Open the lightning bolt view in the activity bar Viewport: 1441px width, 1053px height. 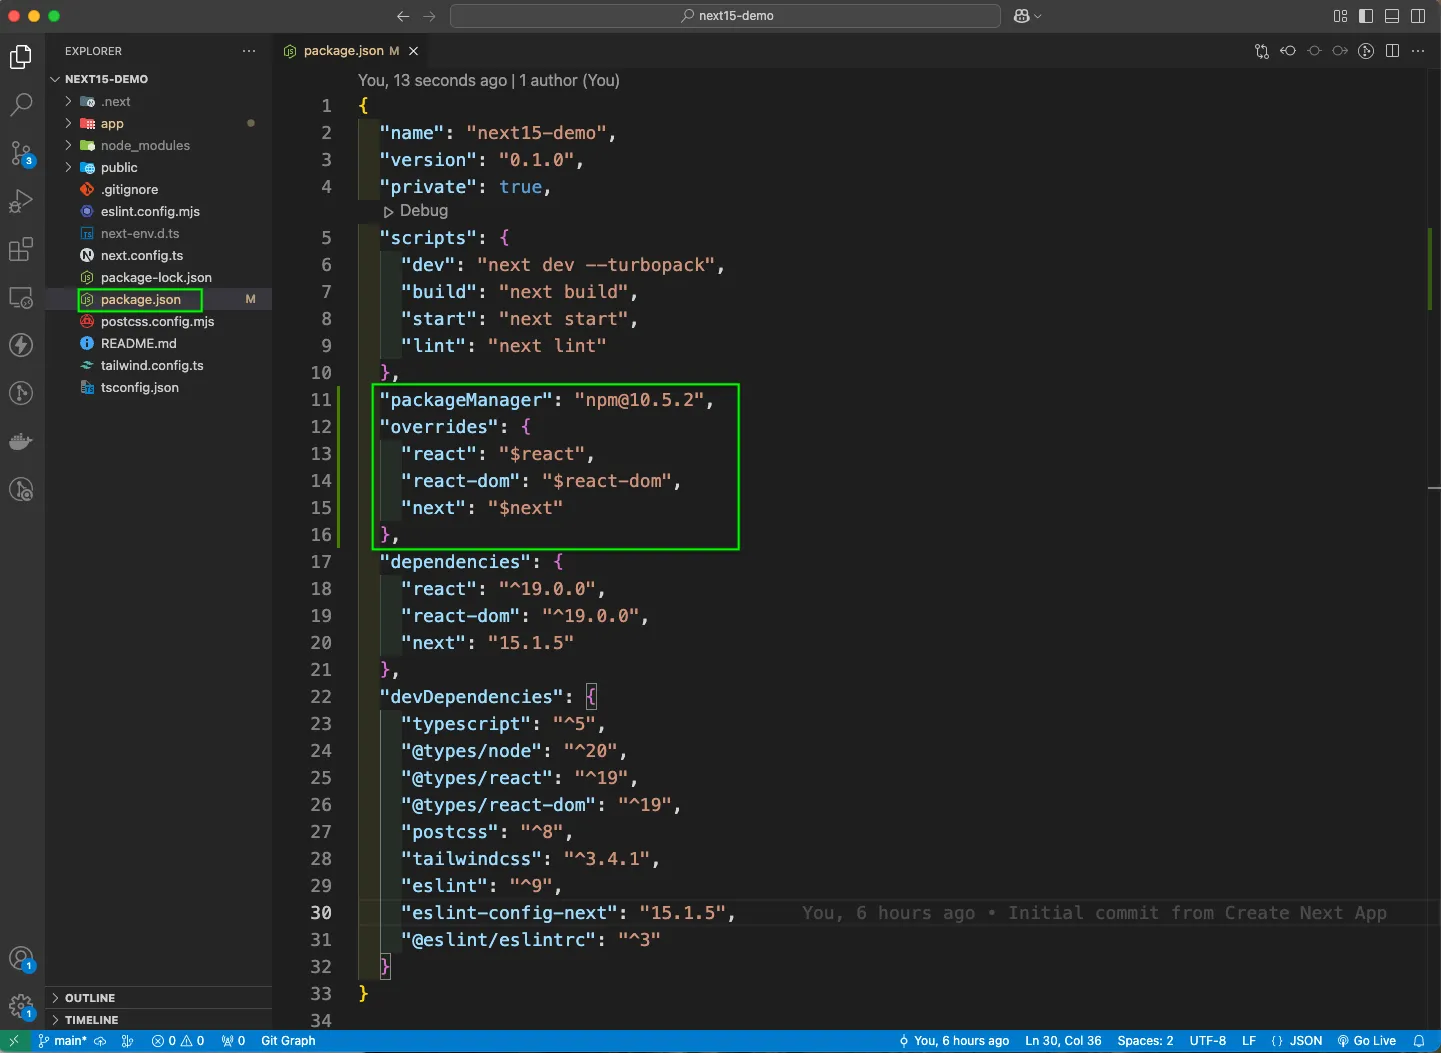21,345
